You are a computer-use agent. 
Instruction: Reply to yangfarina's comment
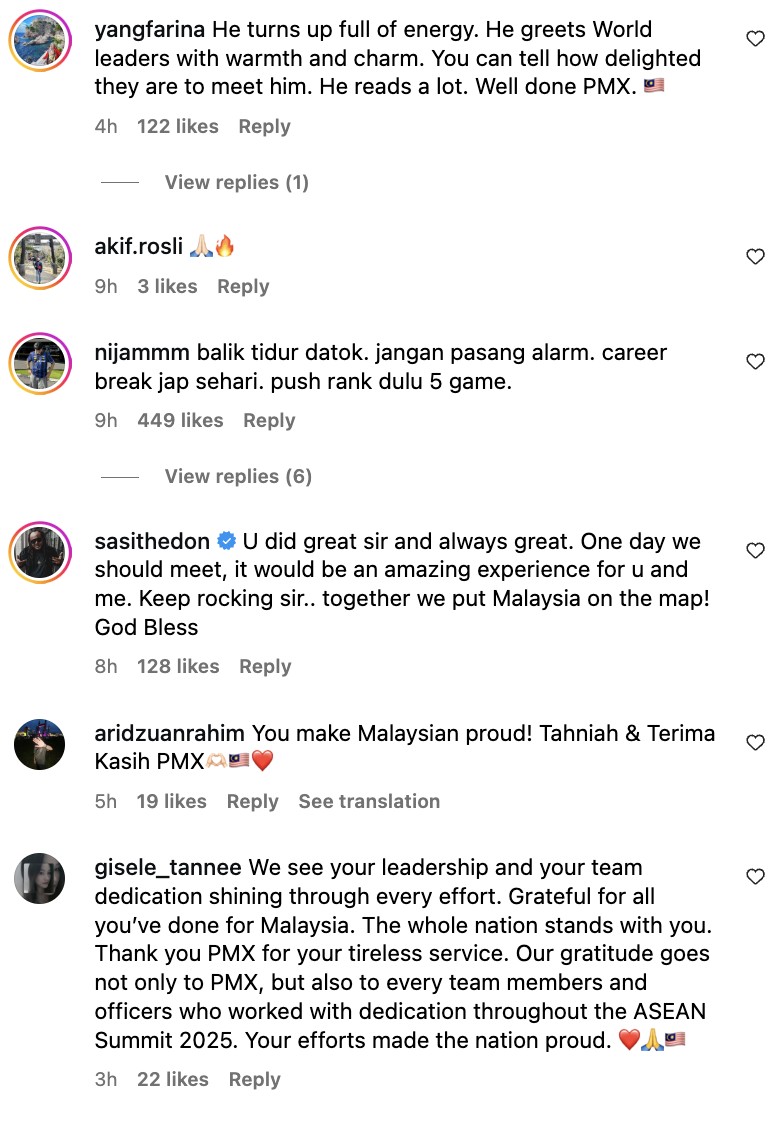[x=265, y=127]
